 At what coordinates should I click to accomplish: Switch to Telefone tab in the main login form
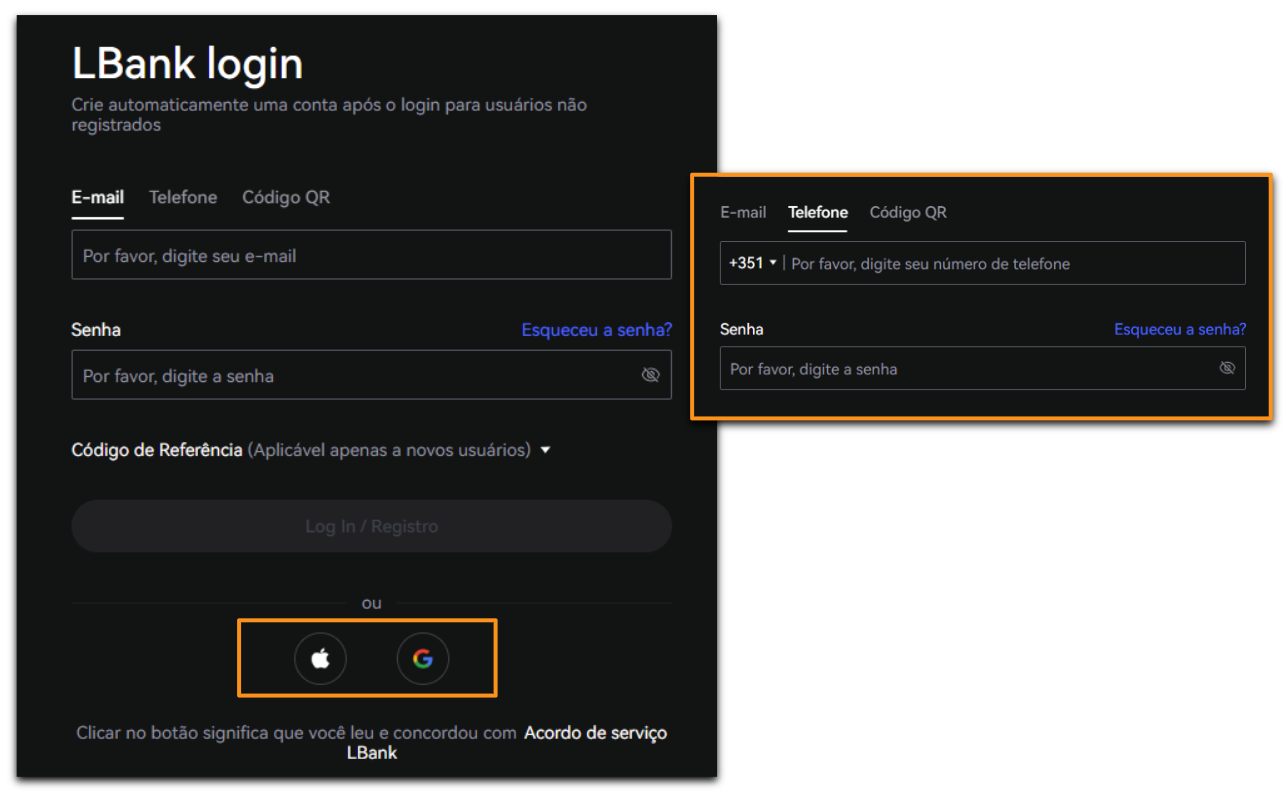(x=183, y=197)
